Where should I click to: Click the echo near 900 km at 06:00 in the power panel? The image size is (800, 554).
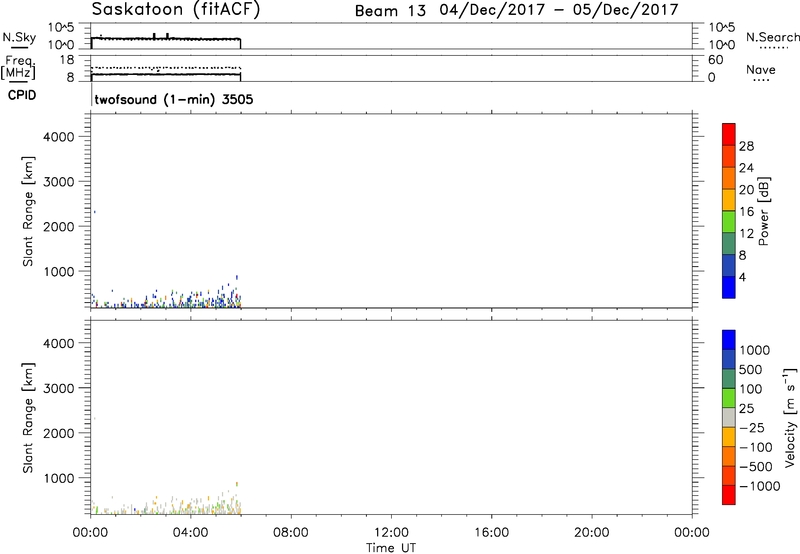tap(237, 278)
